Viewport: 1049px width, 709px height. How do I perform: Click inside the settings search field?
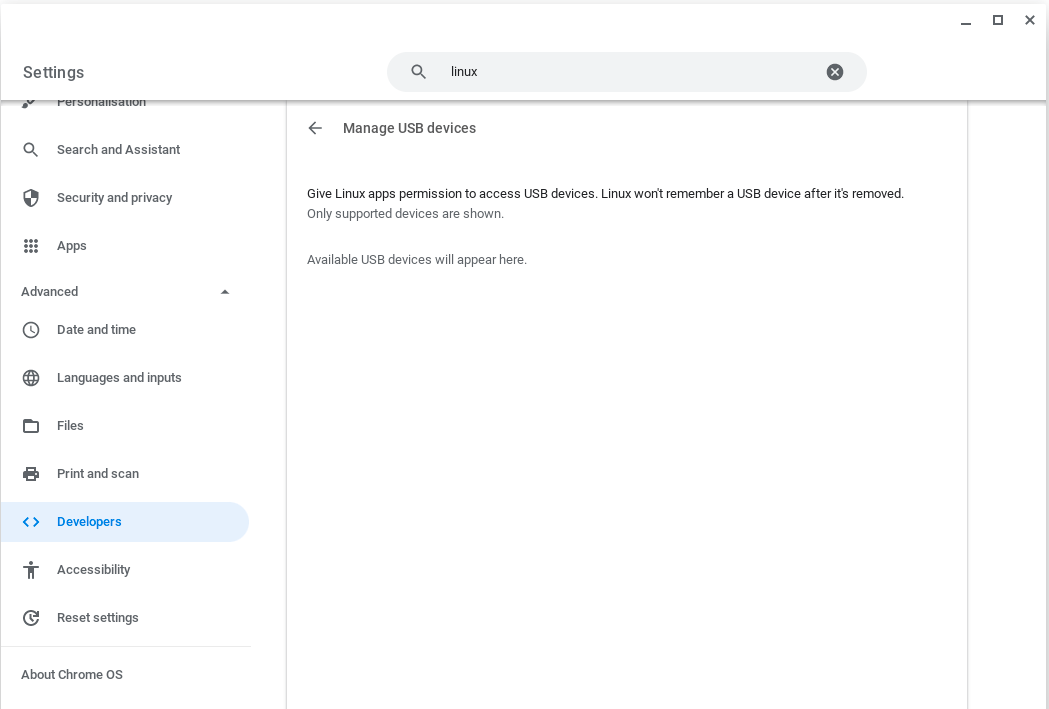[x=630, y=72]
